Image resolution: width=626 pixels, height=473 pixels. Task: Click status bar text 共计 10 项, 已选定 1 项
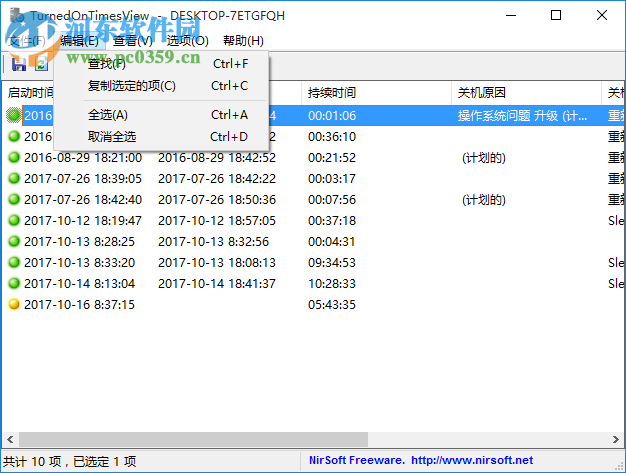(69, 461)
